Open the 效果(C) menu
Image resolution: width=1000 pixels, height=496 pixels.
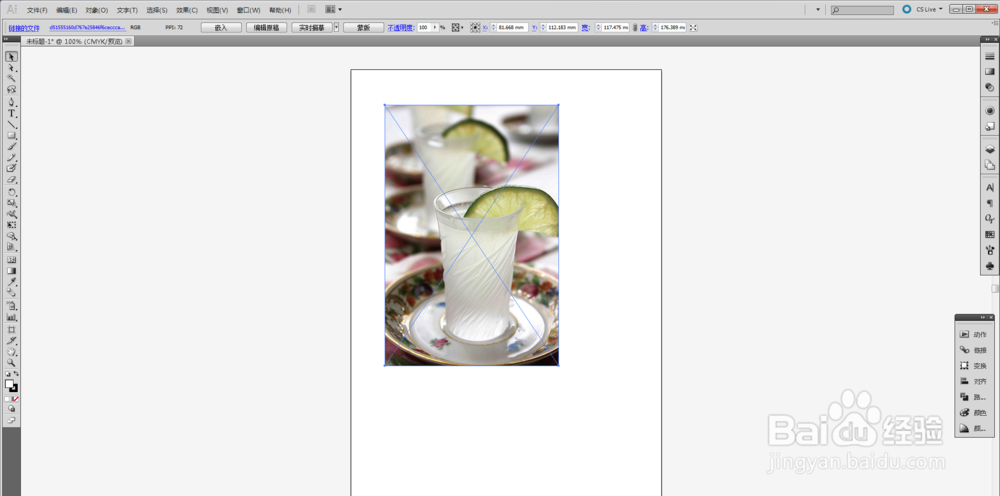pyautogui.click(x=187, y=10)
